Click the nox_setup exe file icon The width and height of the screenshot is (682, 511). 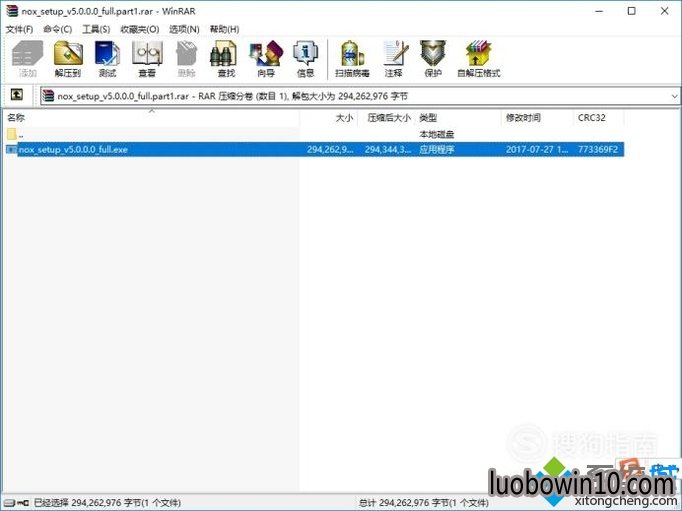click(11, 150)
